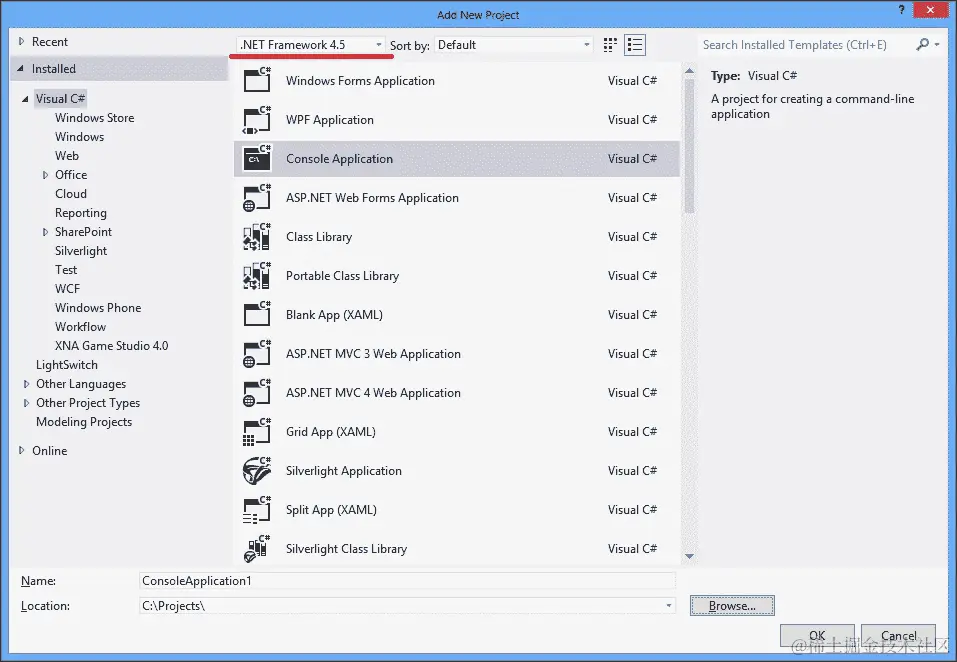957x662 pixels.
Task: Click the Name input field
Action: [x=407, y=581]
